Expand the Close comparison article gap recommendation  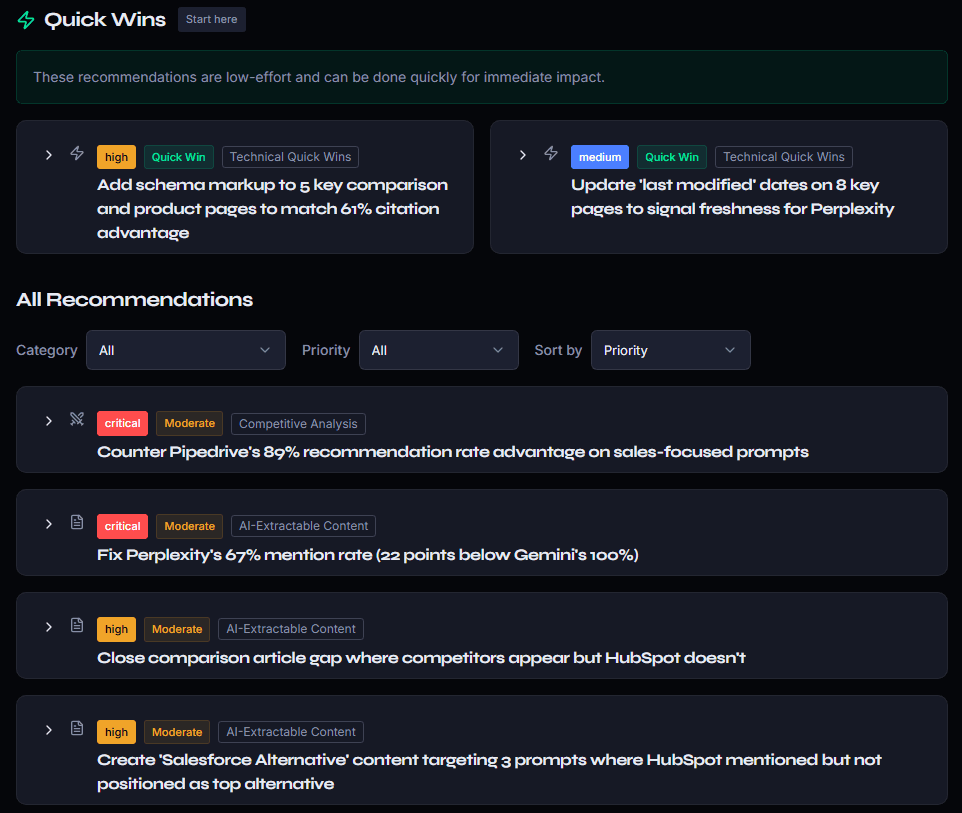(x=48, y=627)
